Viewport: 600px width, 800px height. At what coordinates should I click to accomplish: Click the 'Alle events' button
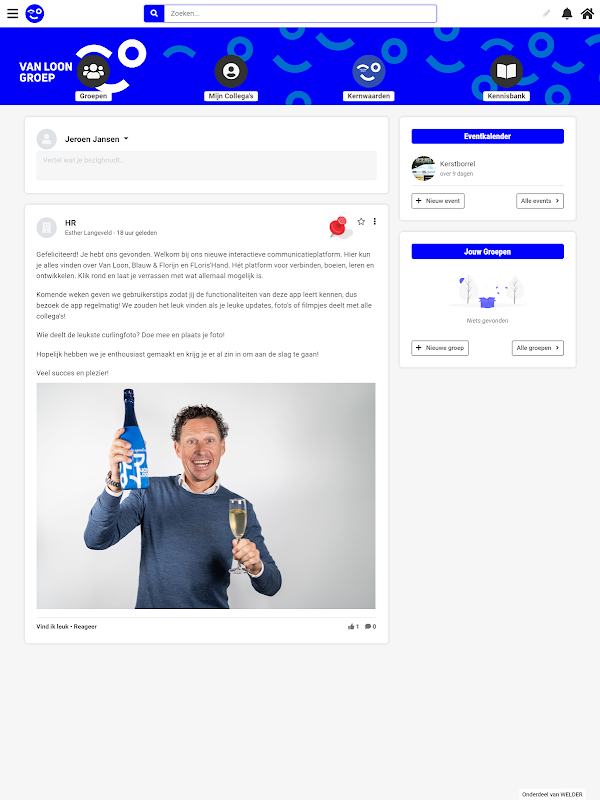(540, 201)
